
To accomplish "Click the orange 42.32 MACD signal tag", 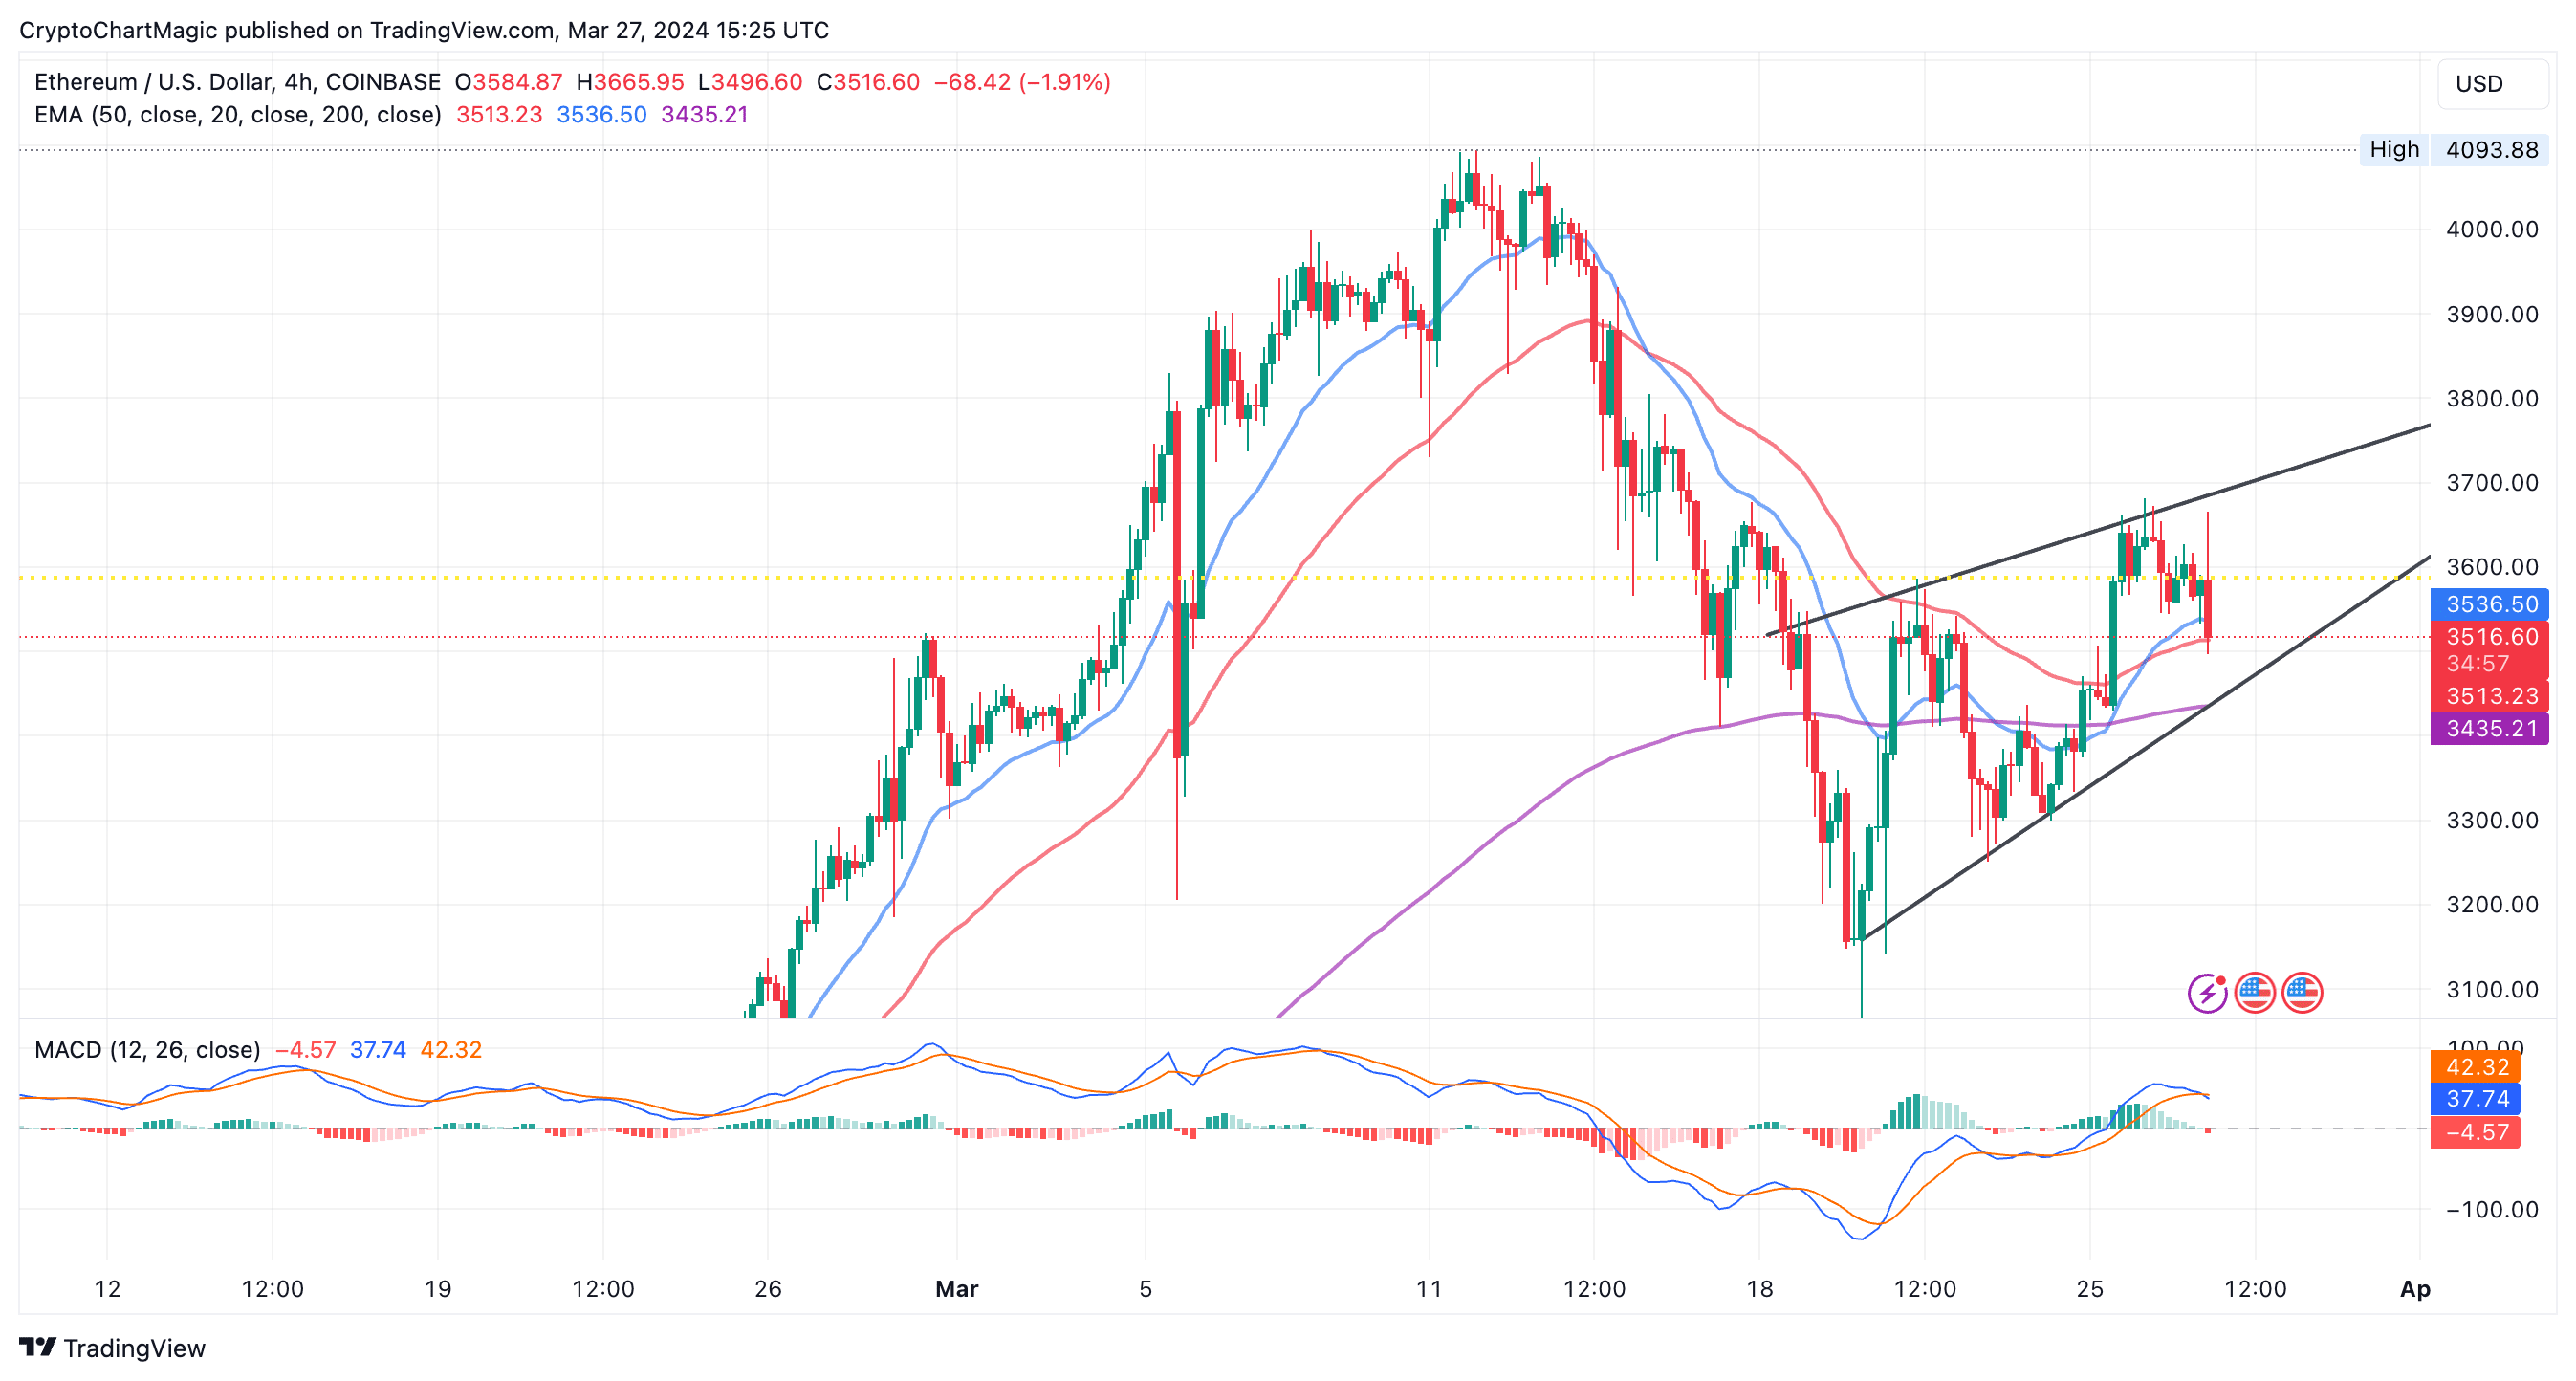I will point(2475,1067).
